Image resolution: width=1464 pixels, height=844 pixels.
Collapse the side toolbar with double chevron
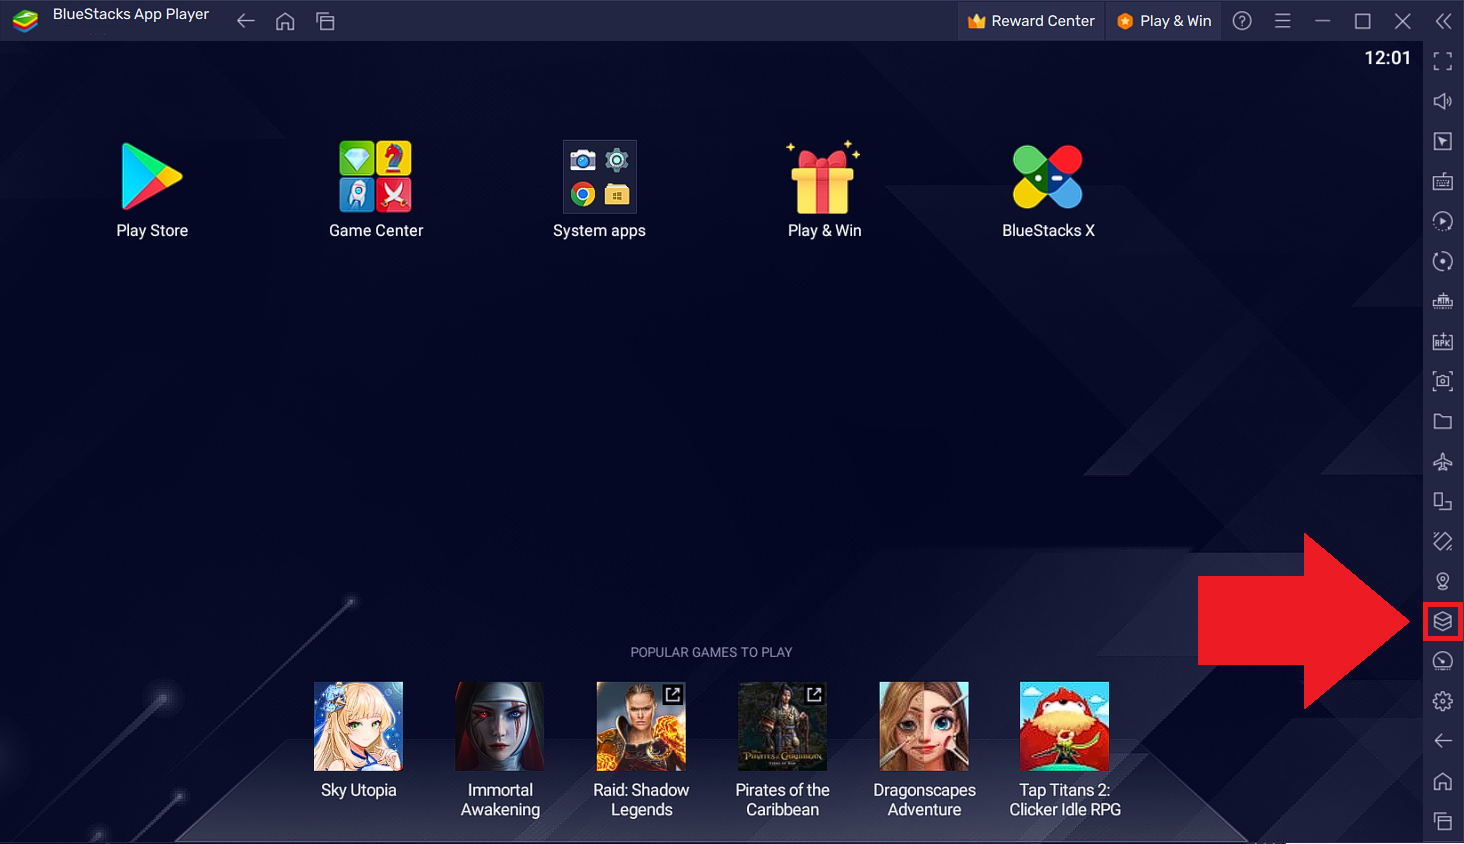pos(1442,20)
